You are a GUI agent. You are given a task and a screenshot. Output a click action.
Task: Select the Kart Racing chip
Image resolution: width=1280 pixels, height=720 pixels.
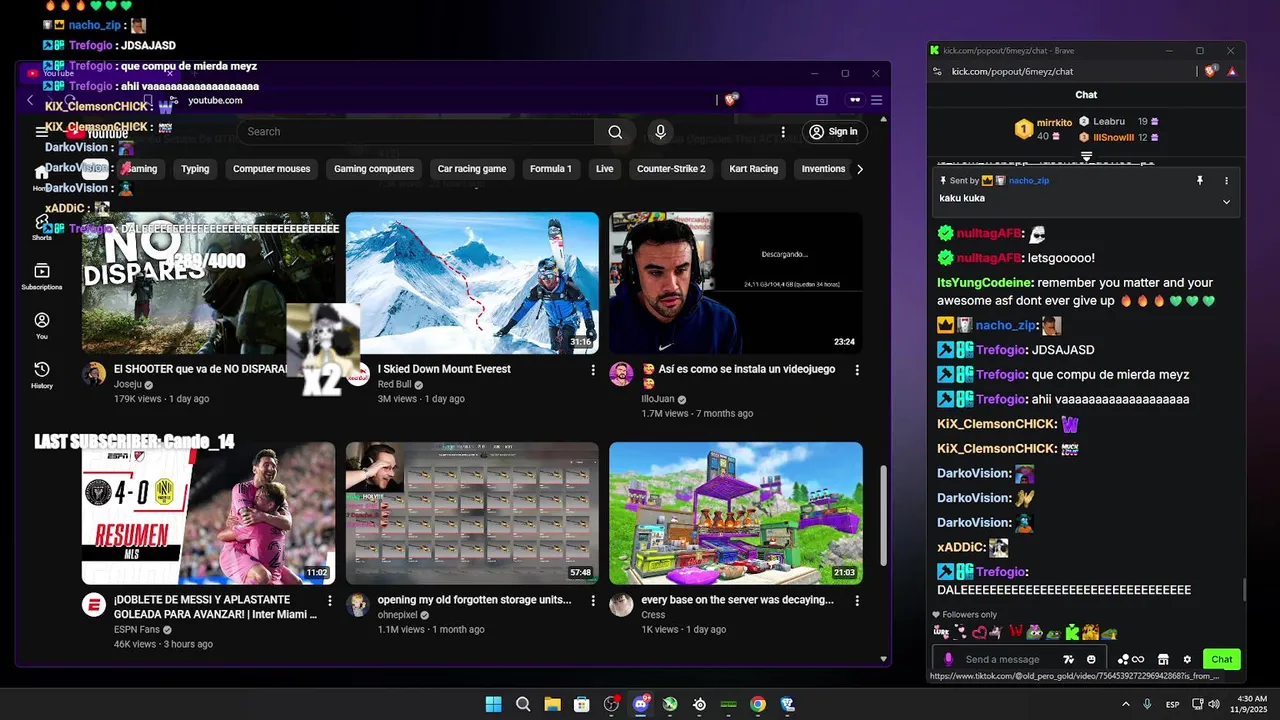pyautogui.click(x=754, y=169)
